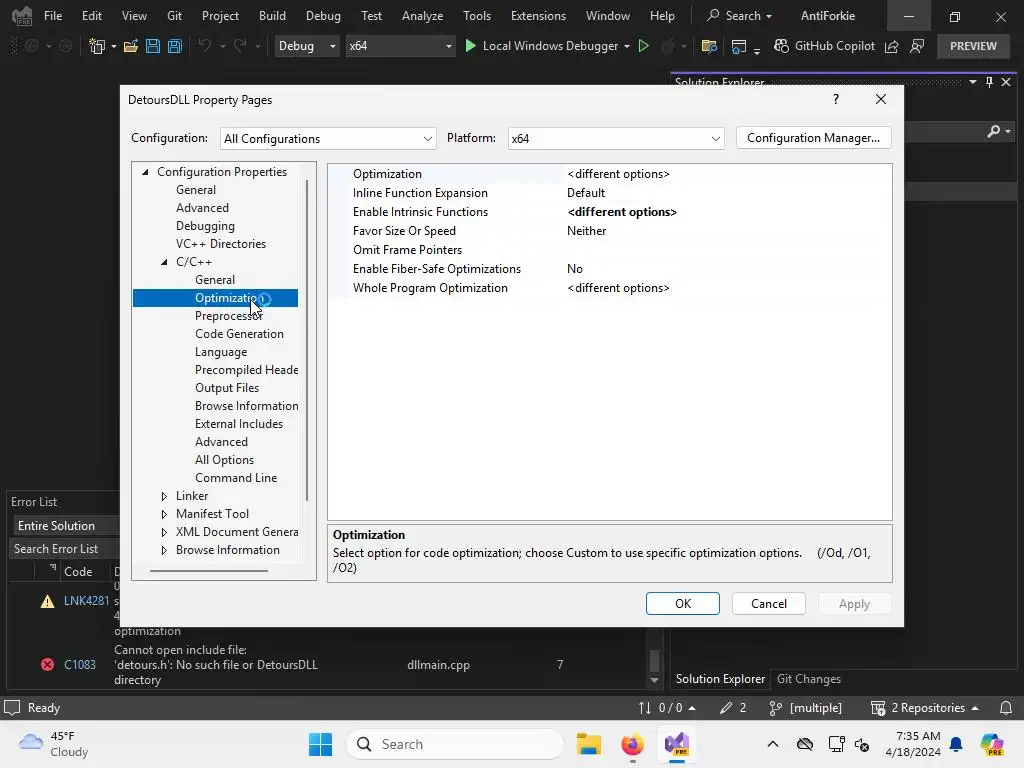Collapse the C/C++ tree node

164,262
